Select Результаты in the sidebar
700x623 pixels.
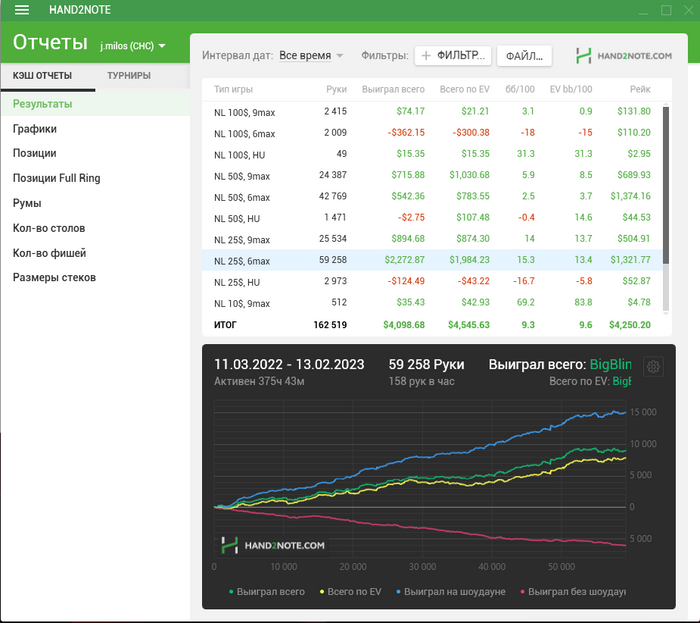pos(95,104)
